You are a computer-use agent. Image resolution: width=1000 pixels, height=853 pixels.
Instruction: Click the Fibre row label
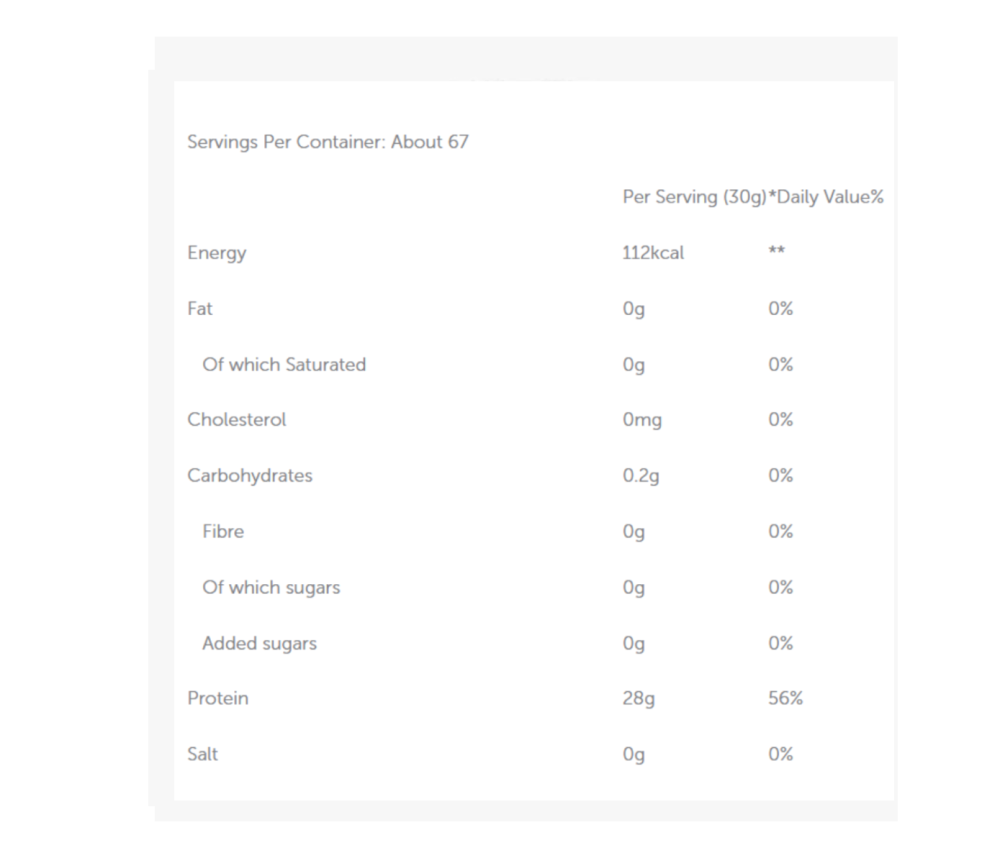point(223,532)
